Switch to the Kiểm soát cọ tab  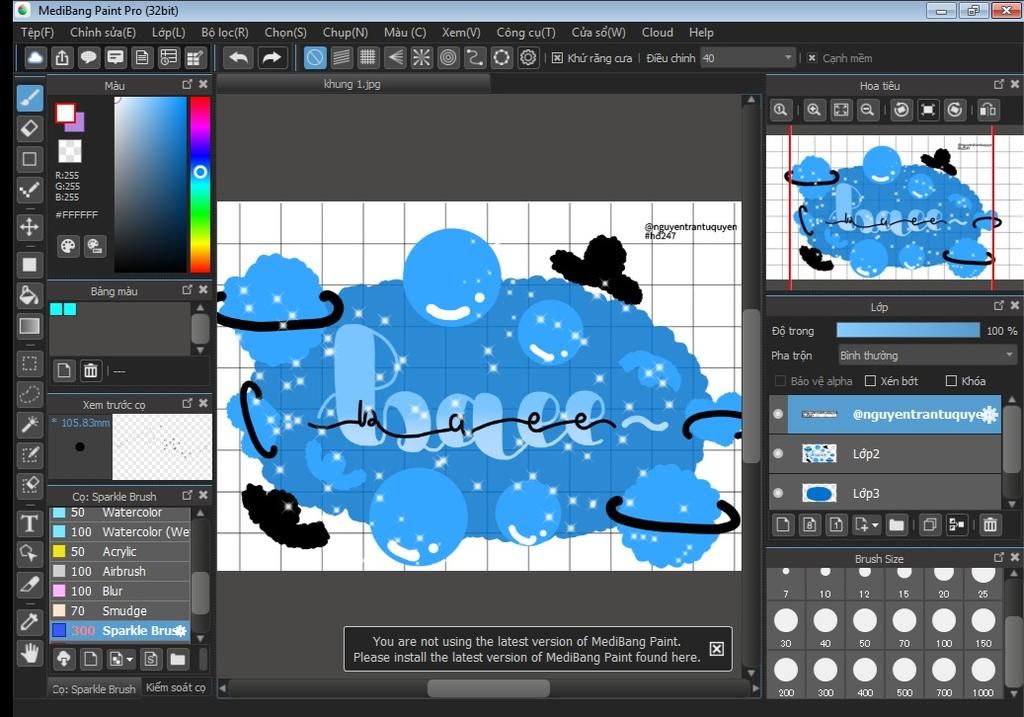pos(176,688)
